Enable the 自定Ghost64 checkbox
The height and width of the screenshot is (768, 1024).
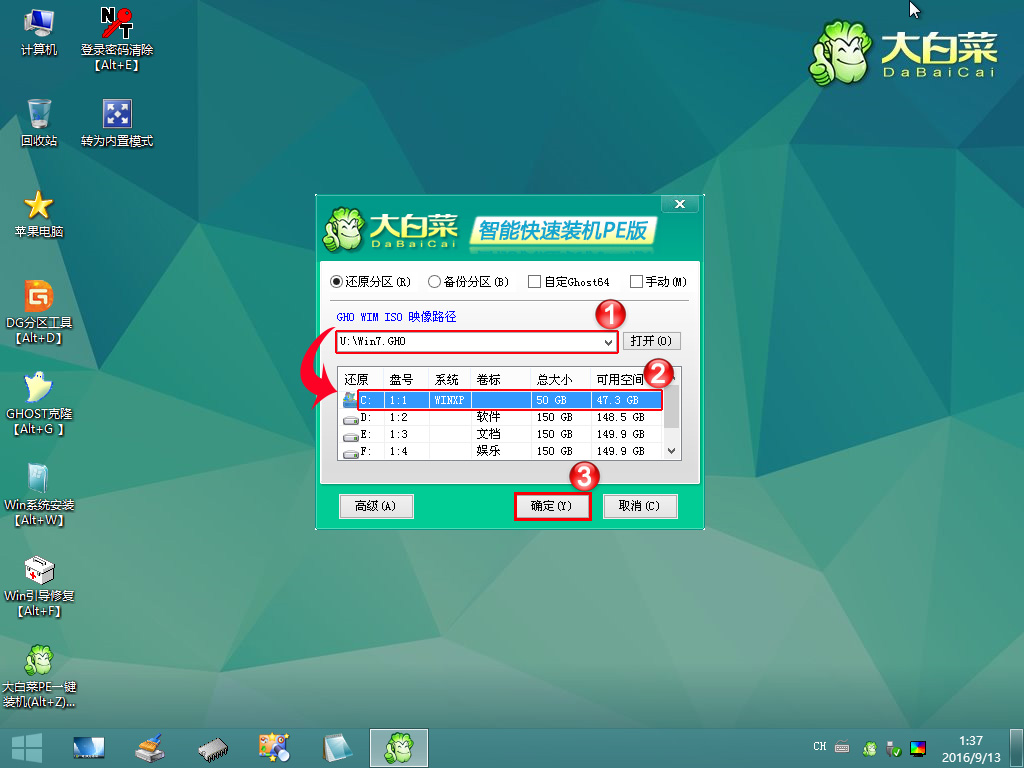pyautogui.click(x=535, y=282)
